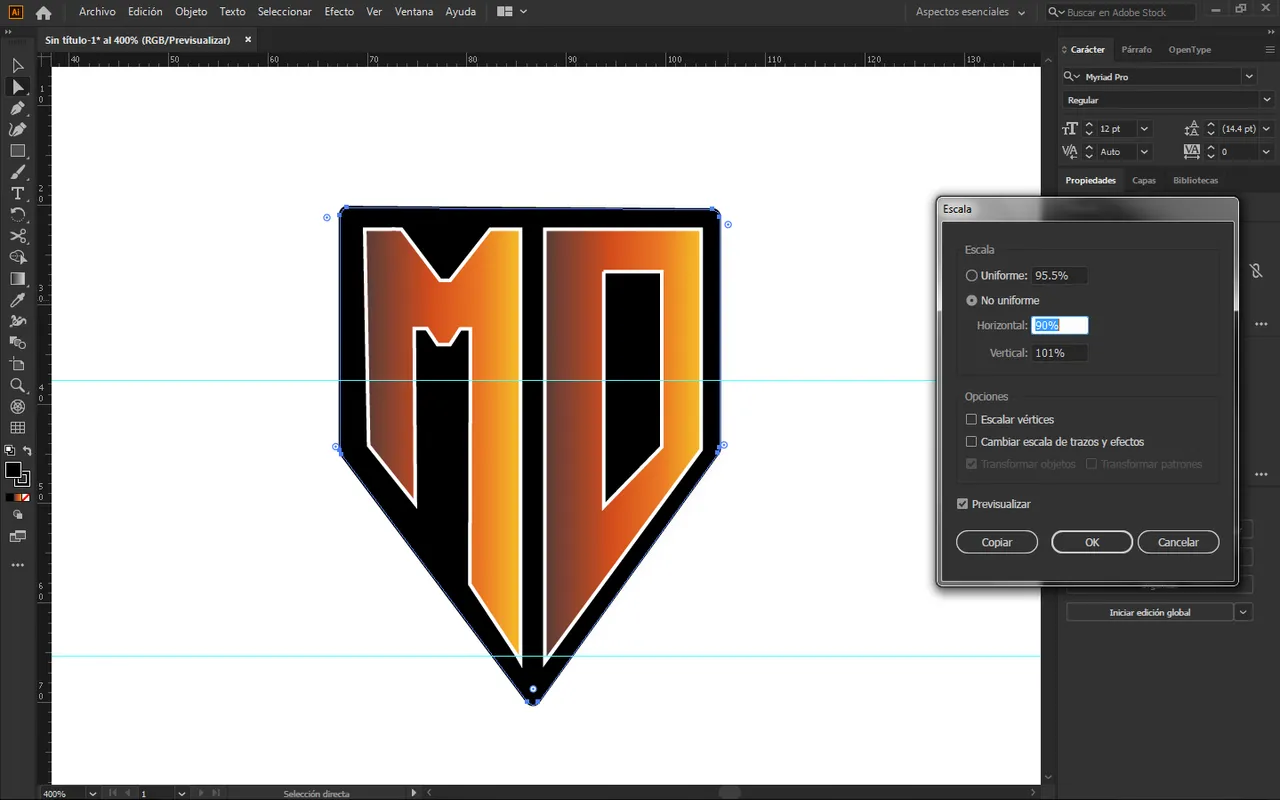Pick the Shape Builder tool

[18, 257]
